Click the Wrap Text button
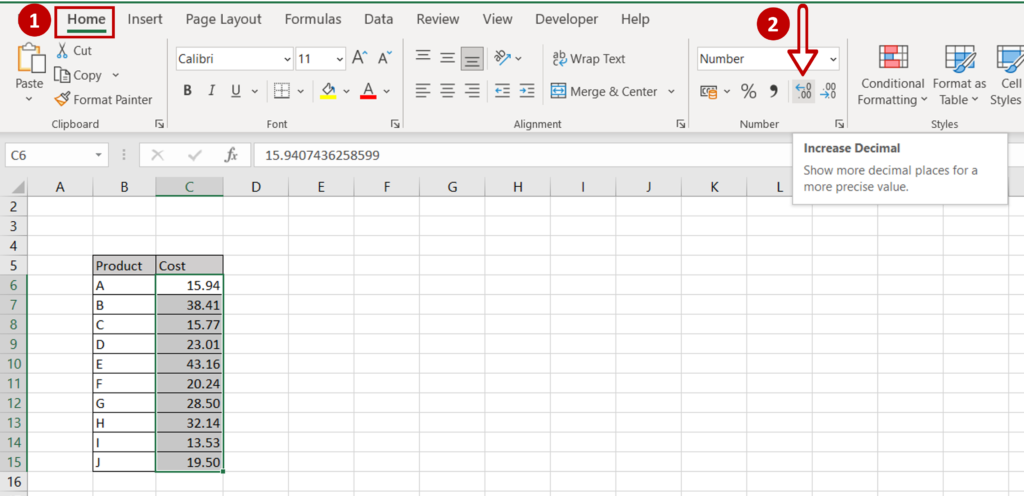The height and width of the screenshot is (496, 1024). click(x=588, y=59)
